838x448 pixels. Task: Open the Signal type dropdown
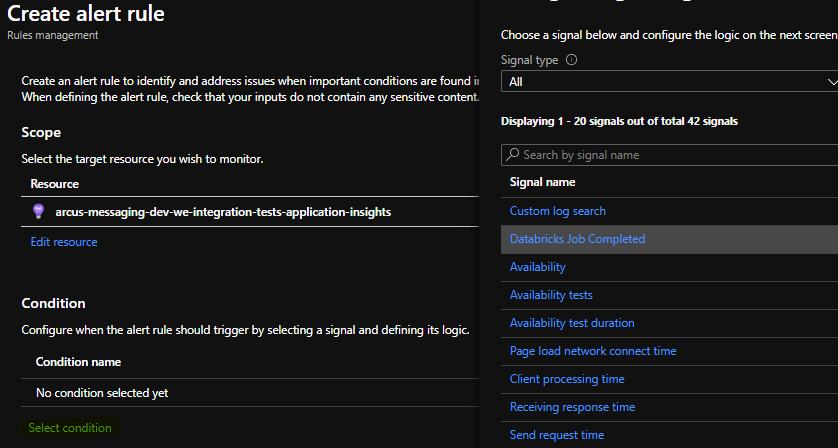(x=668, y=82)
